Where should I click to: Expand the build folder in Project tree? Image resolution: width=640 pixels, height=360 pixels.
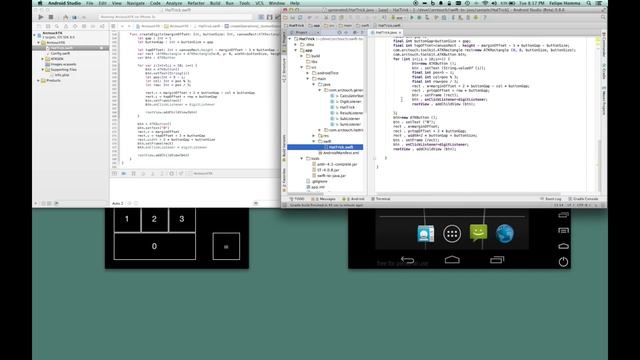302,56
